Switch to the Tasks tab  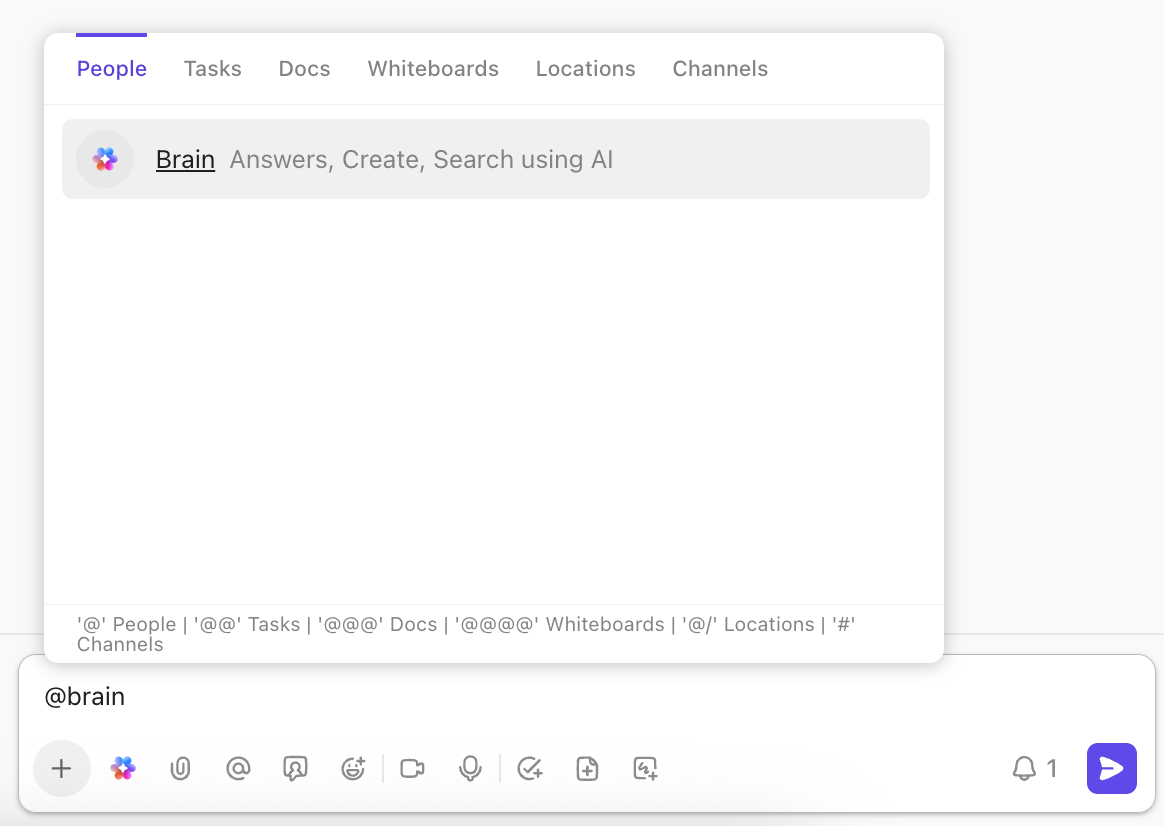pos(212,69)
